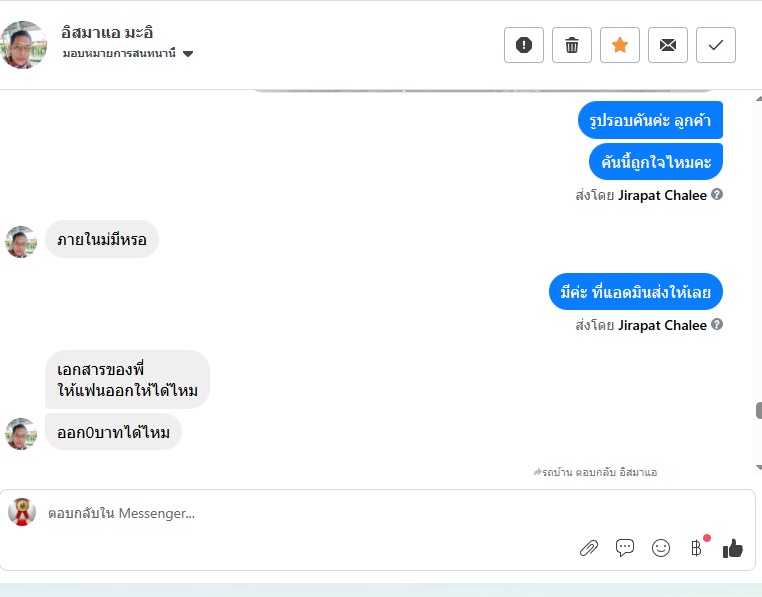Open saved replies speech bubble icon
This screenshot has width=762, height=597.
(x=624, y=548)
